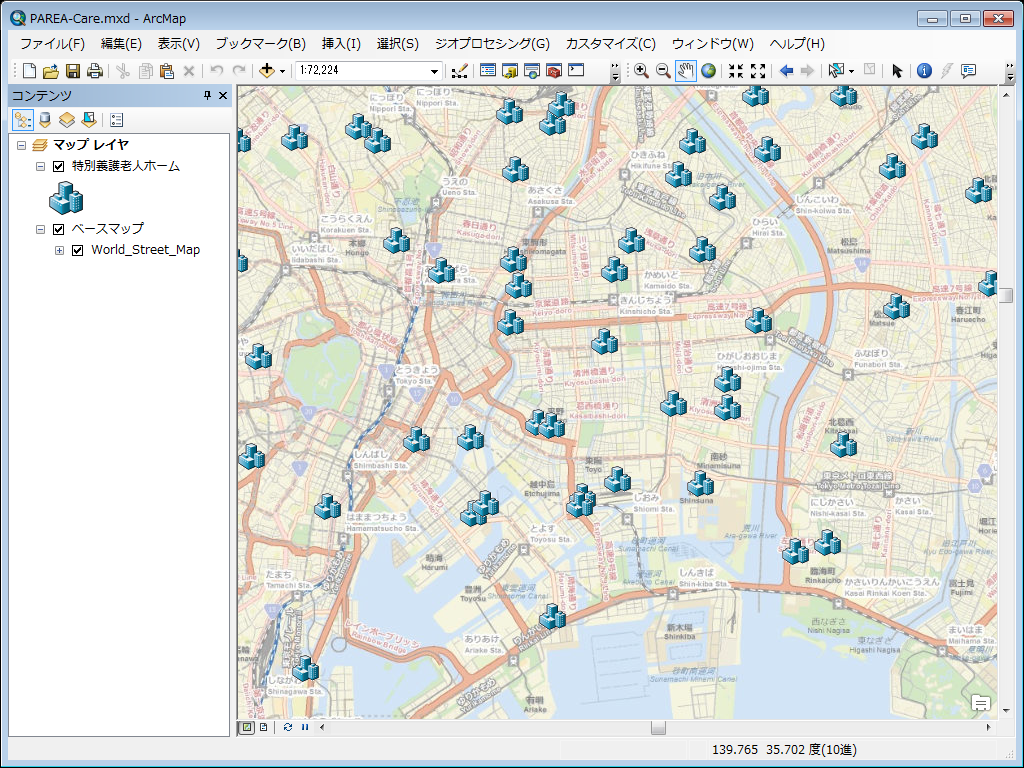The height and width of the screenshot is (768, 1024).
Task: Activate the HTML Popup tool
Action: (968, 71)
